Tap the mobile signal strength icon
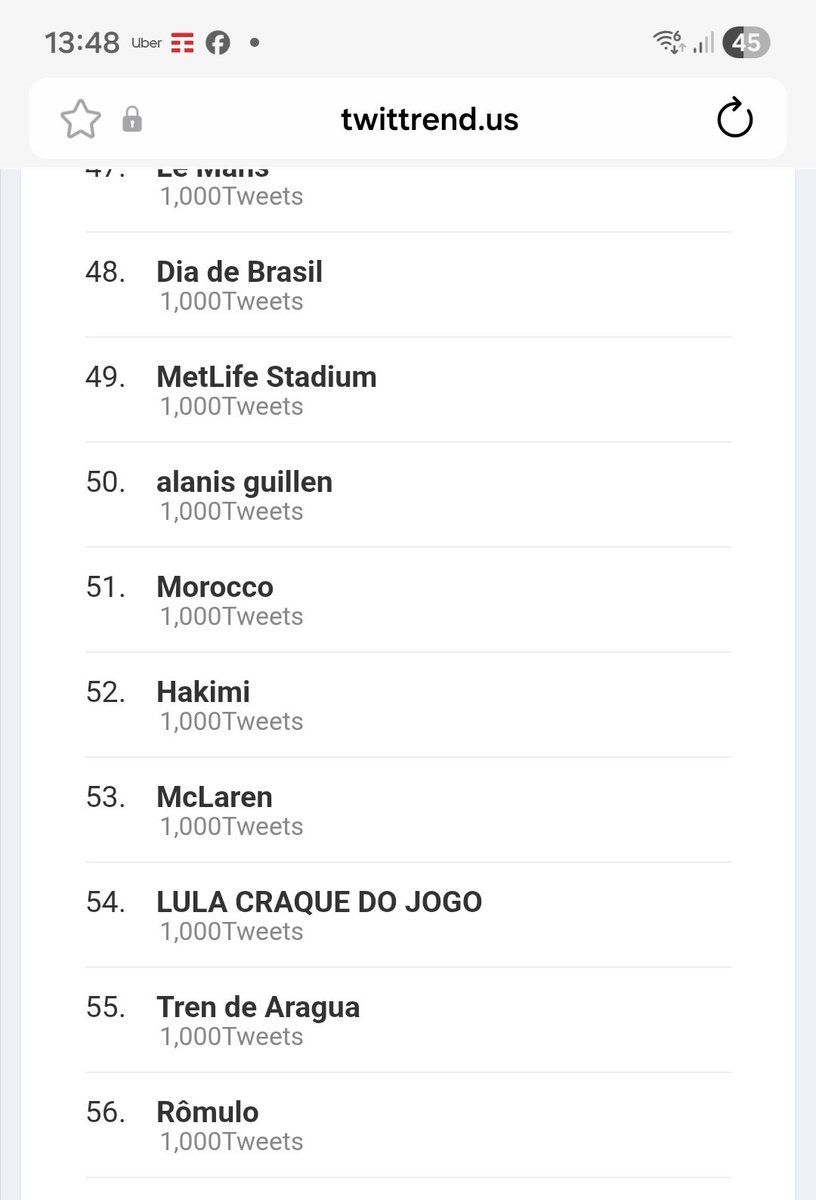816x1200 pixels. pyautogui.click(x=703, y=42)
